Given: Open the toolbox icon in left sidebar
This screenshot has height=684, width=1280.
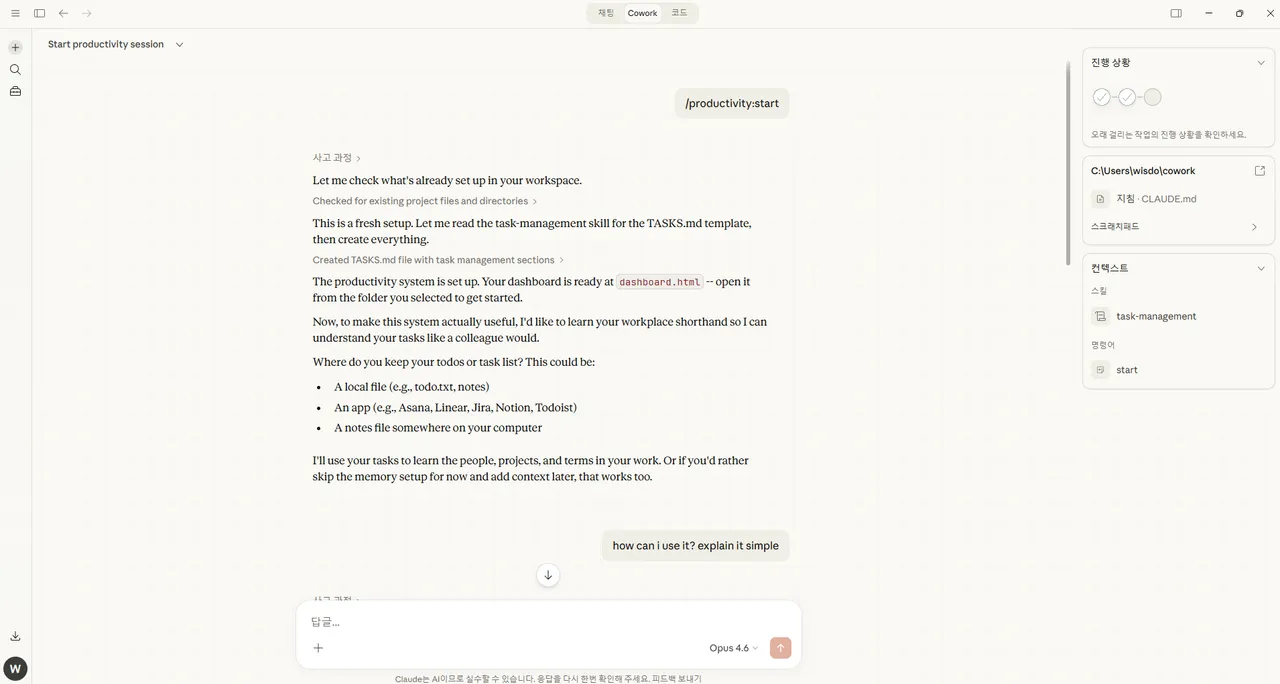Looking at the screenshot, I should [x=15, y=91].
